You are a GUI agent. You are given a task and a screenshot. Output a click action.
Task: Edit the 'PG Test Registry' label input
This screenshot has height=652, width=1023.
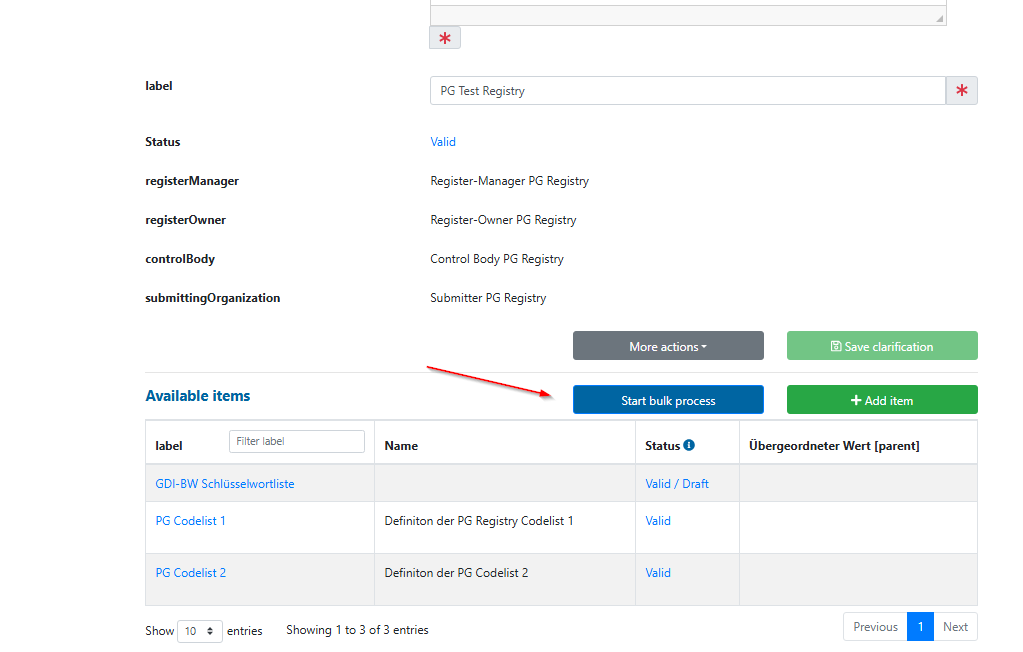click(687, 91)
